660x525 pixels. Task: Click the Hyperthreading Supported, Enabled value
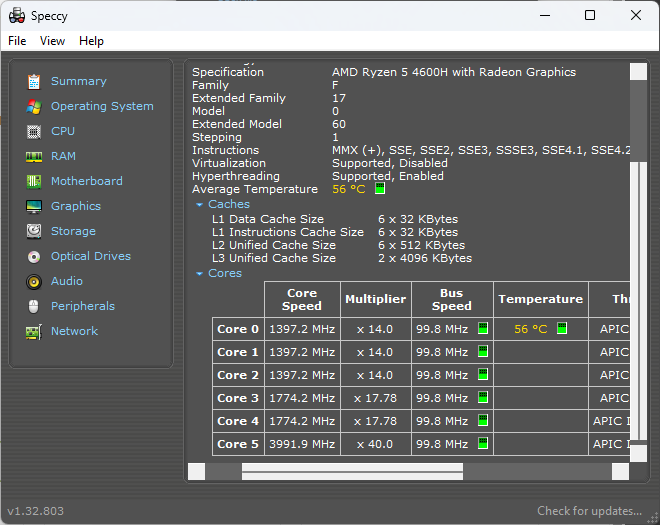coord(388,176)
